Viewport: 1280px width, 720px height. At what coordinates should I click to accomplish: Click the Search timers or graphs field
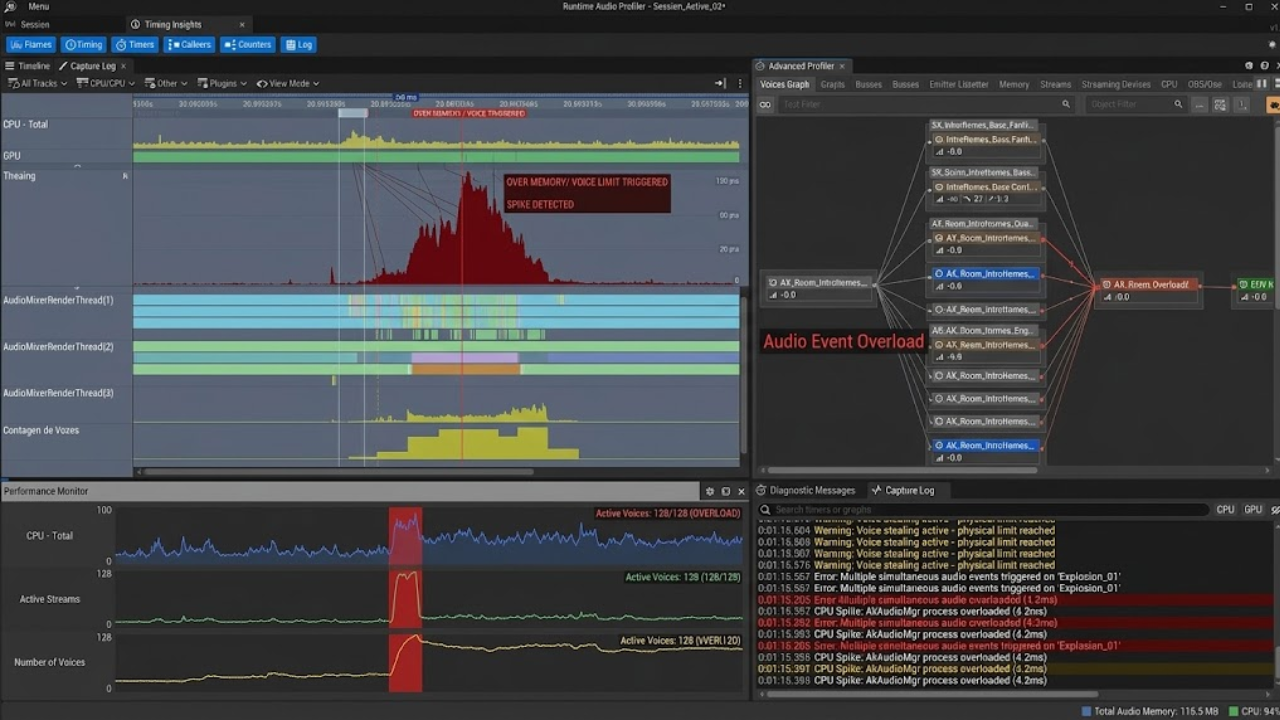(x=983, y=510)
